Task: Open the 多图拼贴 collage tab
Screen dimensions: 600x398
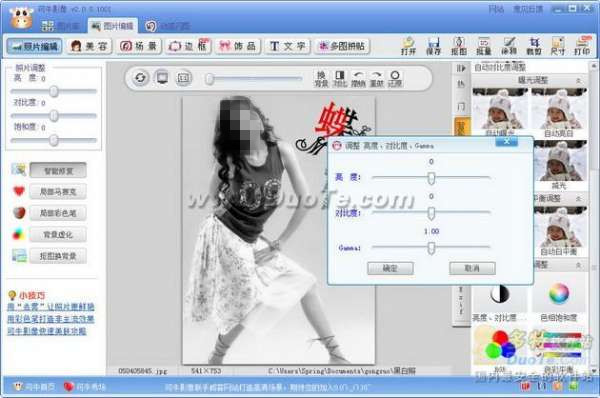Action: (342, 46)
